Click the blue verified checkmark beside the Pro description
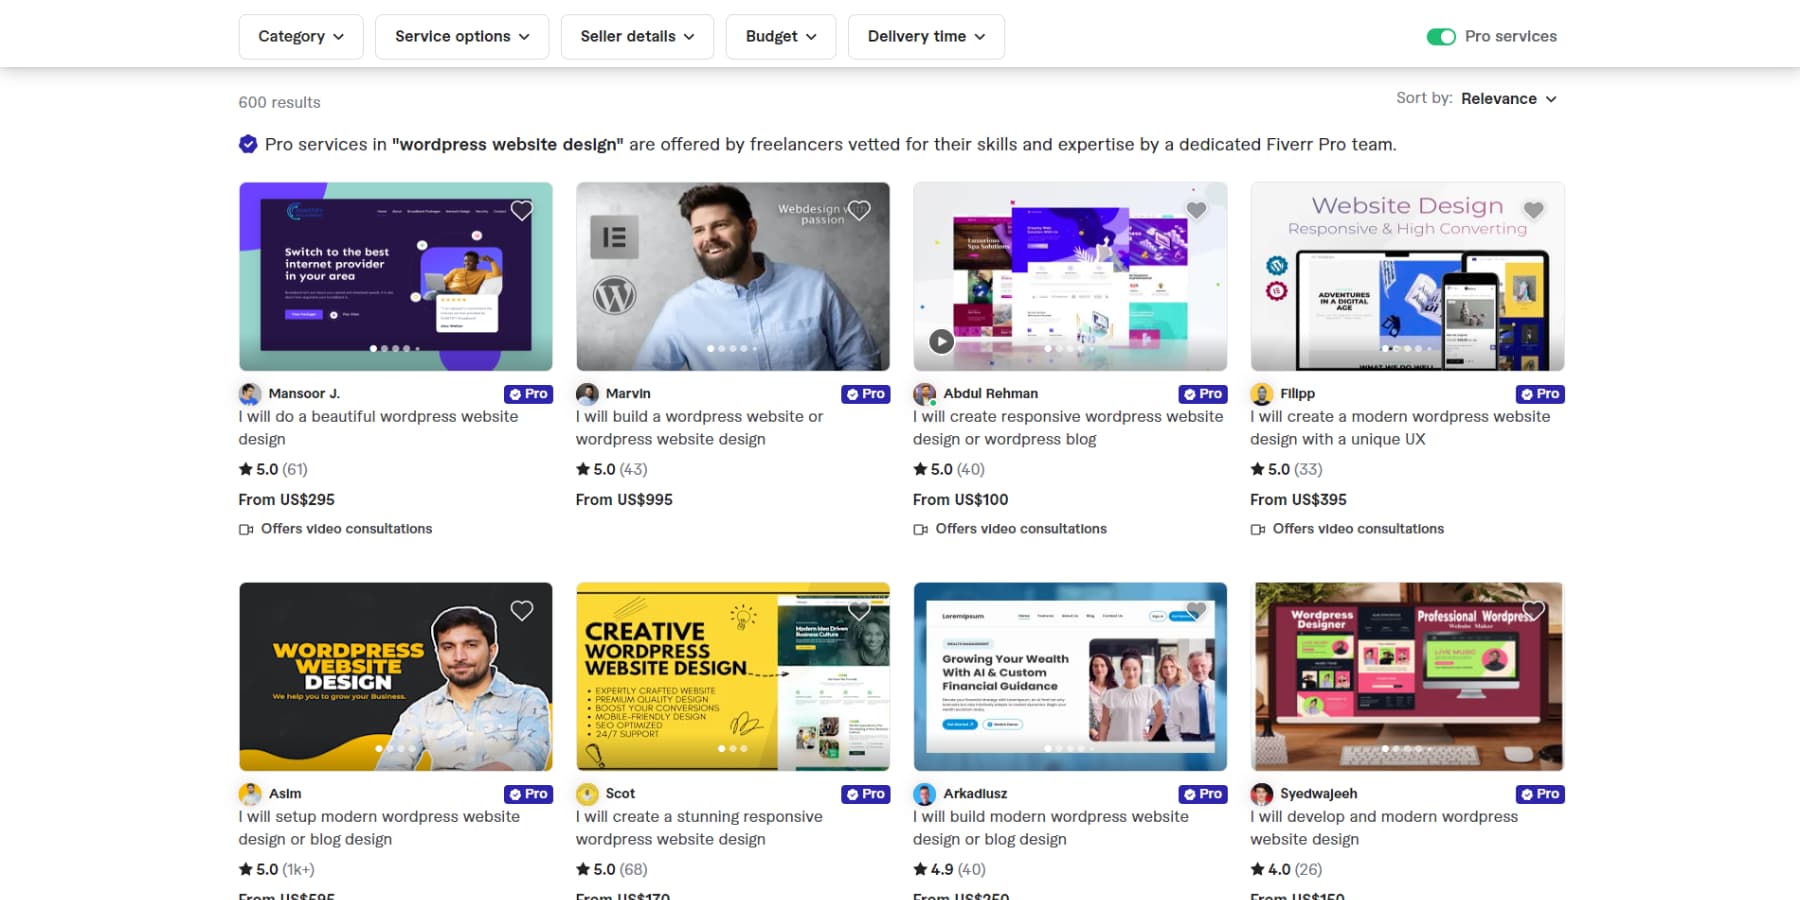The width and height of the screenshot is (1800, 900). (x=247, y=143)
